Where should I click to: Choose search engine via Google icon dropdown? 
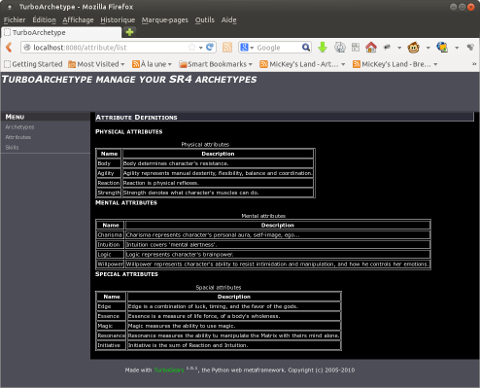pos(247,48)
